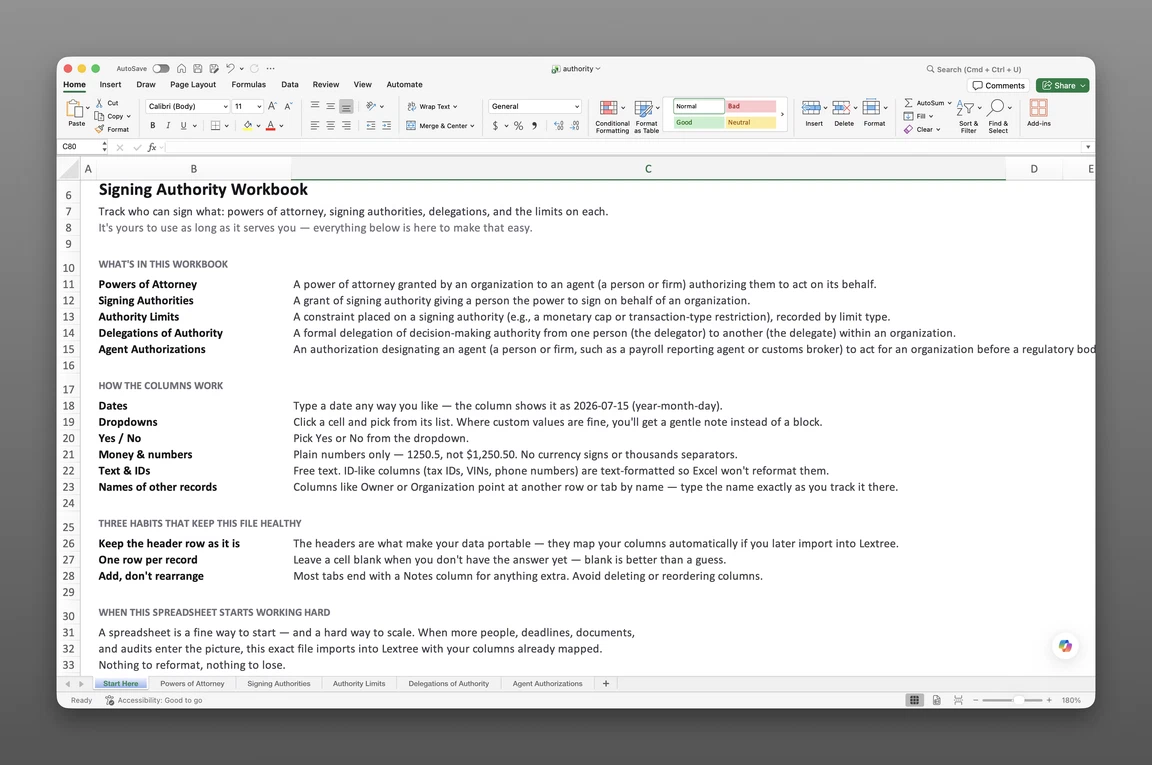Click the Home icon in the title bar
1152x765 pixels.
coord(181,68)
